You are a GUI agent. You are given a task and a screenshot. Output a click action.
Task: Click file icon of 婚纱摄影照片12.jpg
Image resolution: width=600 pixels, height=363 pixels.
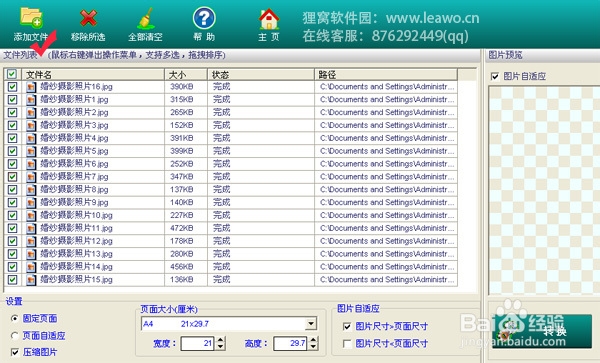pos(31,241)
